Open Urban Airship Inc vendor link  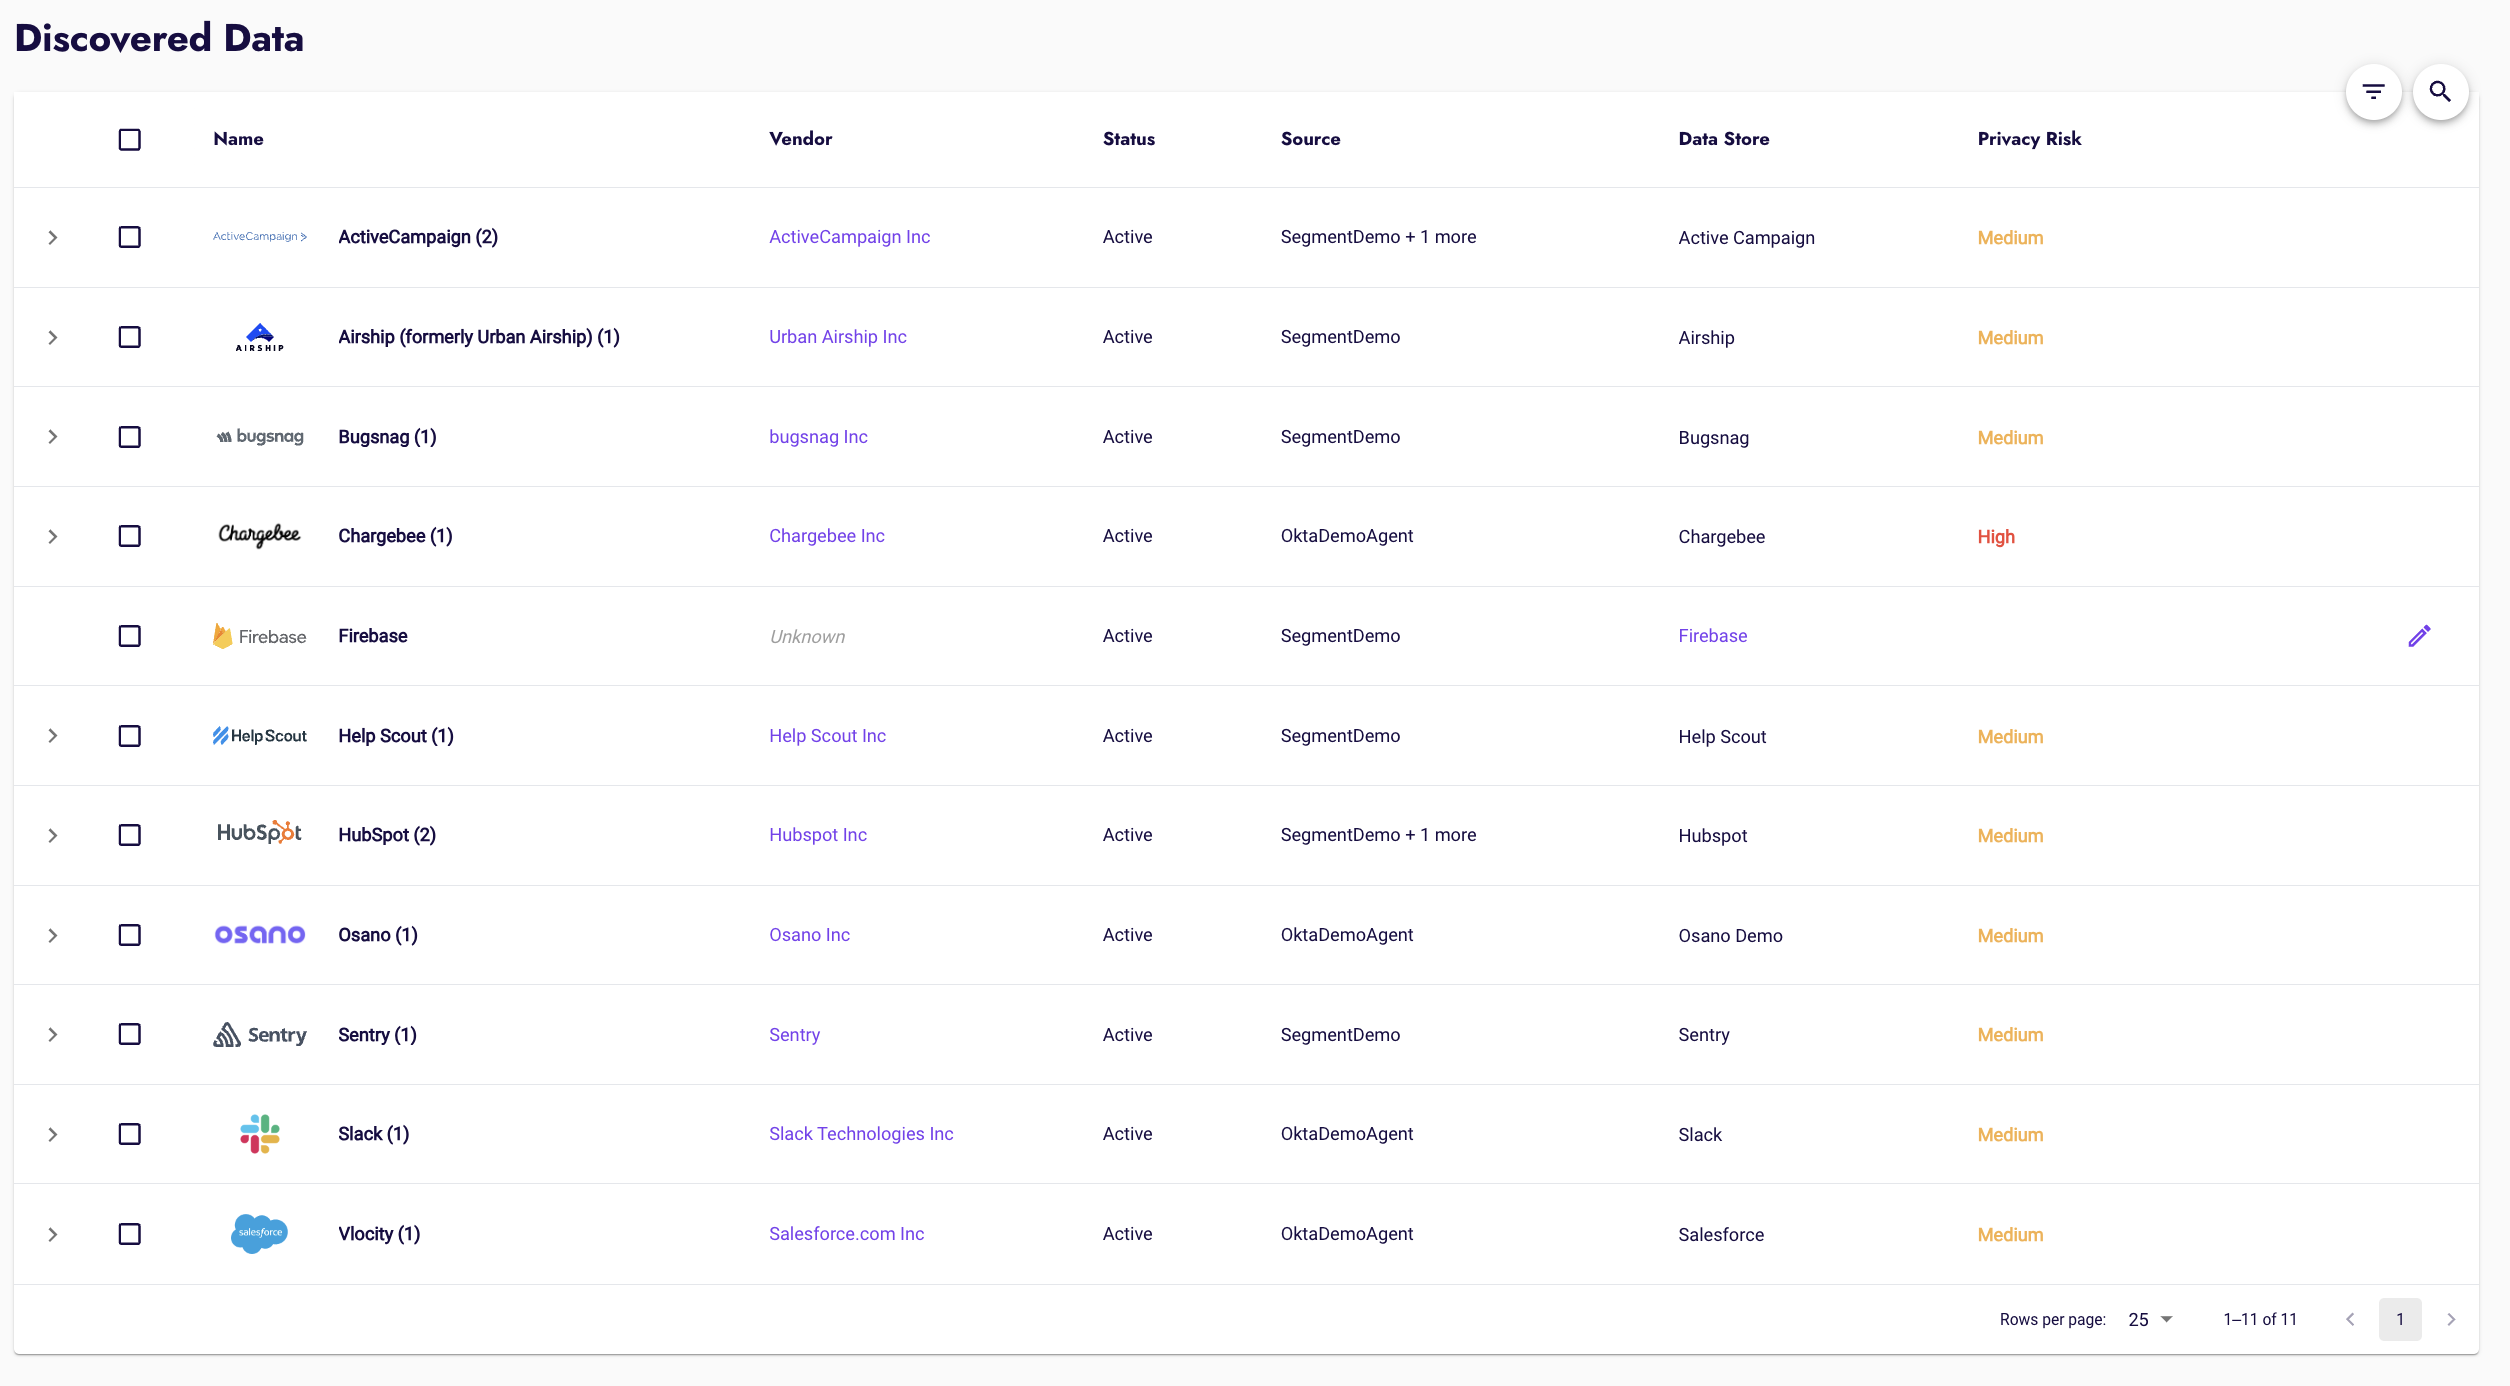click(x=838, y=337)
